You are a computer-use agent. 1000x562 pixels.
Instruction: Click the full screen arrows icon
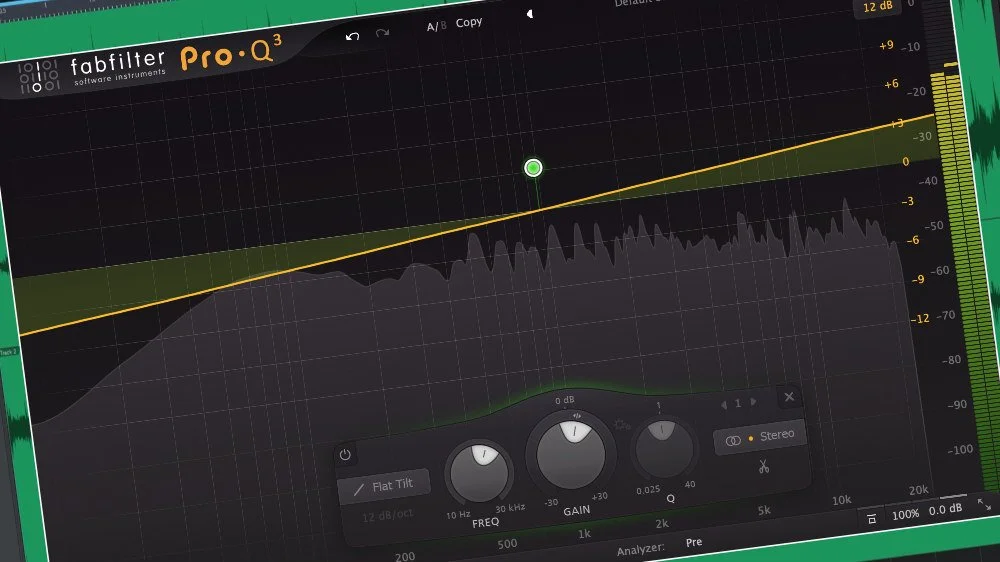tap(984, 505)
